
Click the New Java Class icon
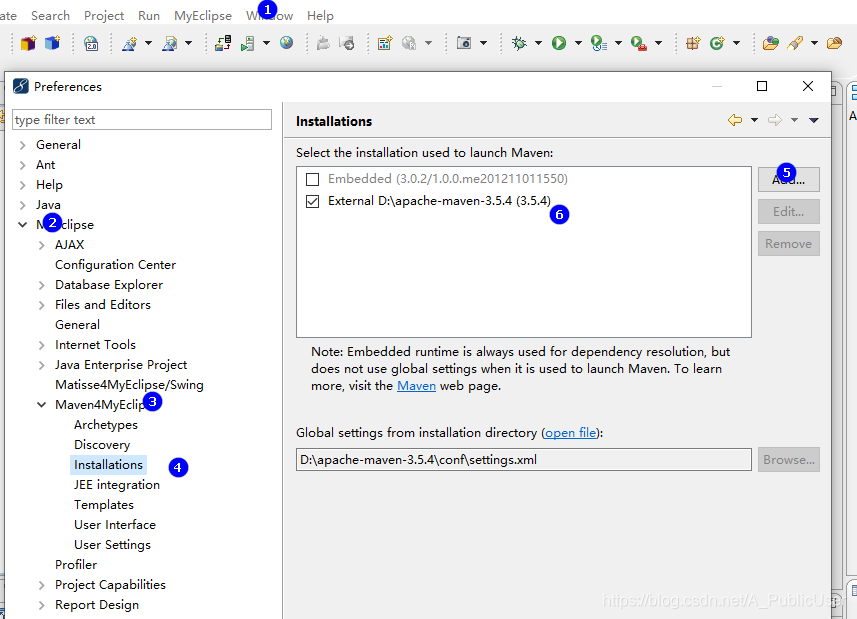tap(717, 43)
